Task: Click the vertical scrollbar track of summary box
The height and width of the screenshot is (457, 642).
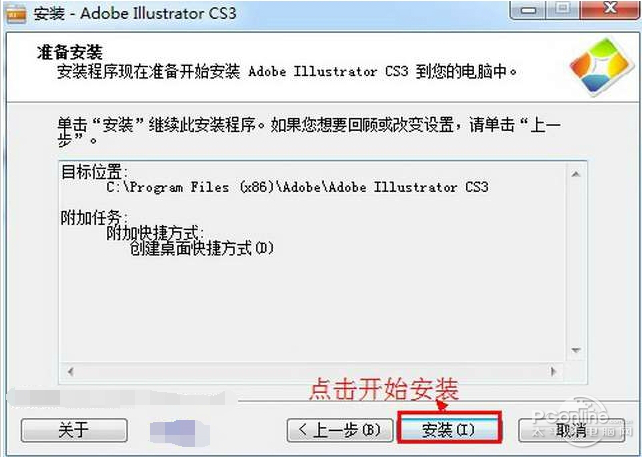Action: [x=576, y=262]
